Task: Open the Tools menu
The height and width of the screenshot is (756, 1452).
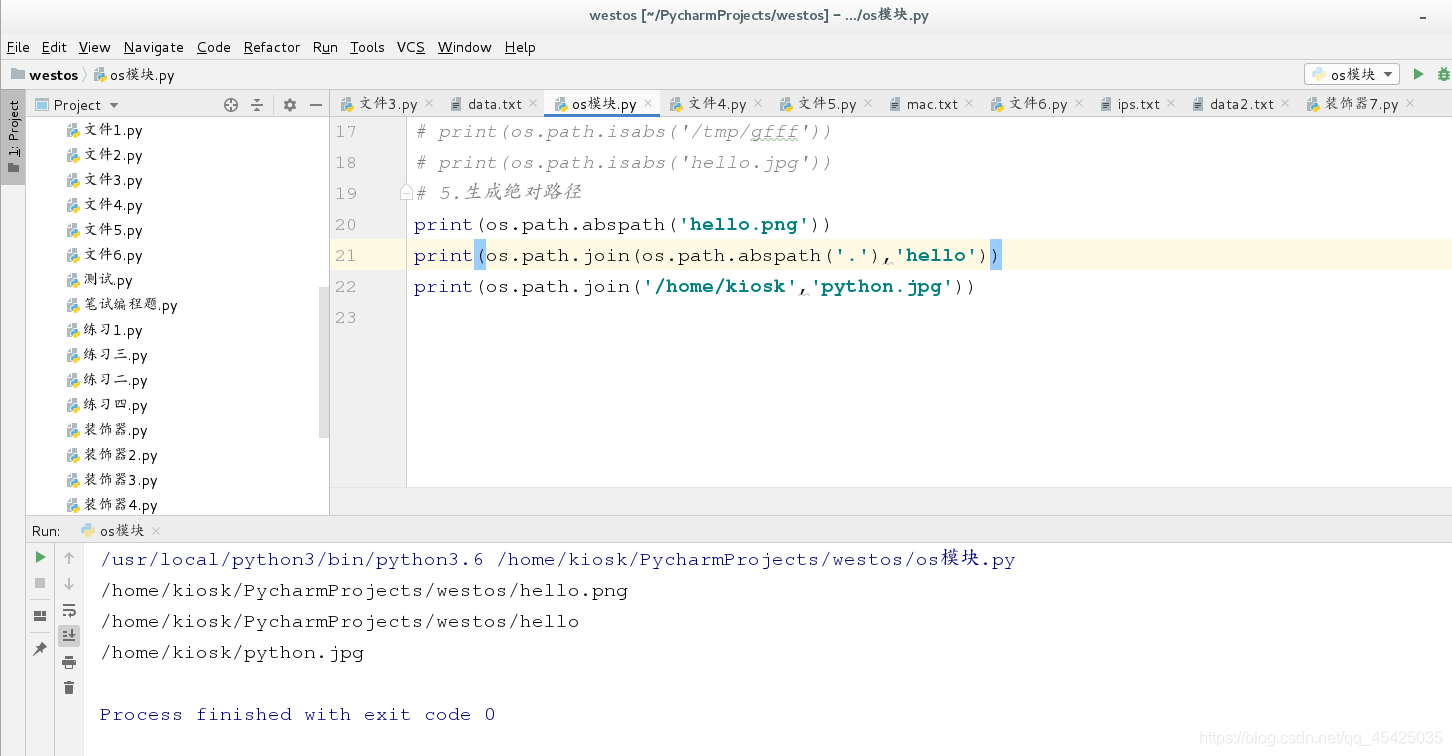Action: click(x=367, y=47)
